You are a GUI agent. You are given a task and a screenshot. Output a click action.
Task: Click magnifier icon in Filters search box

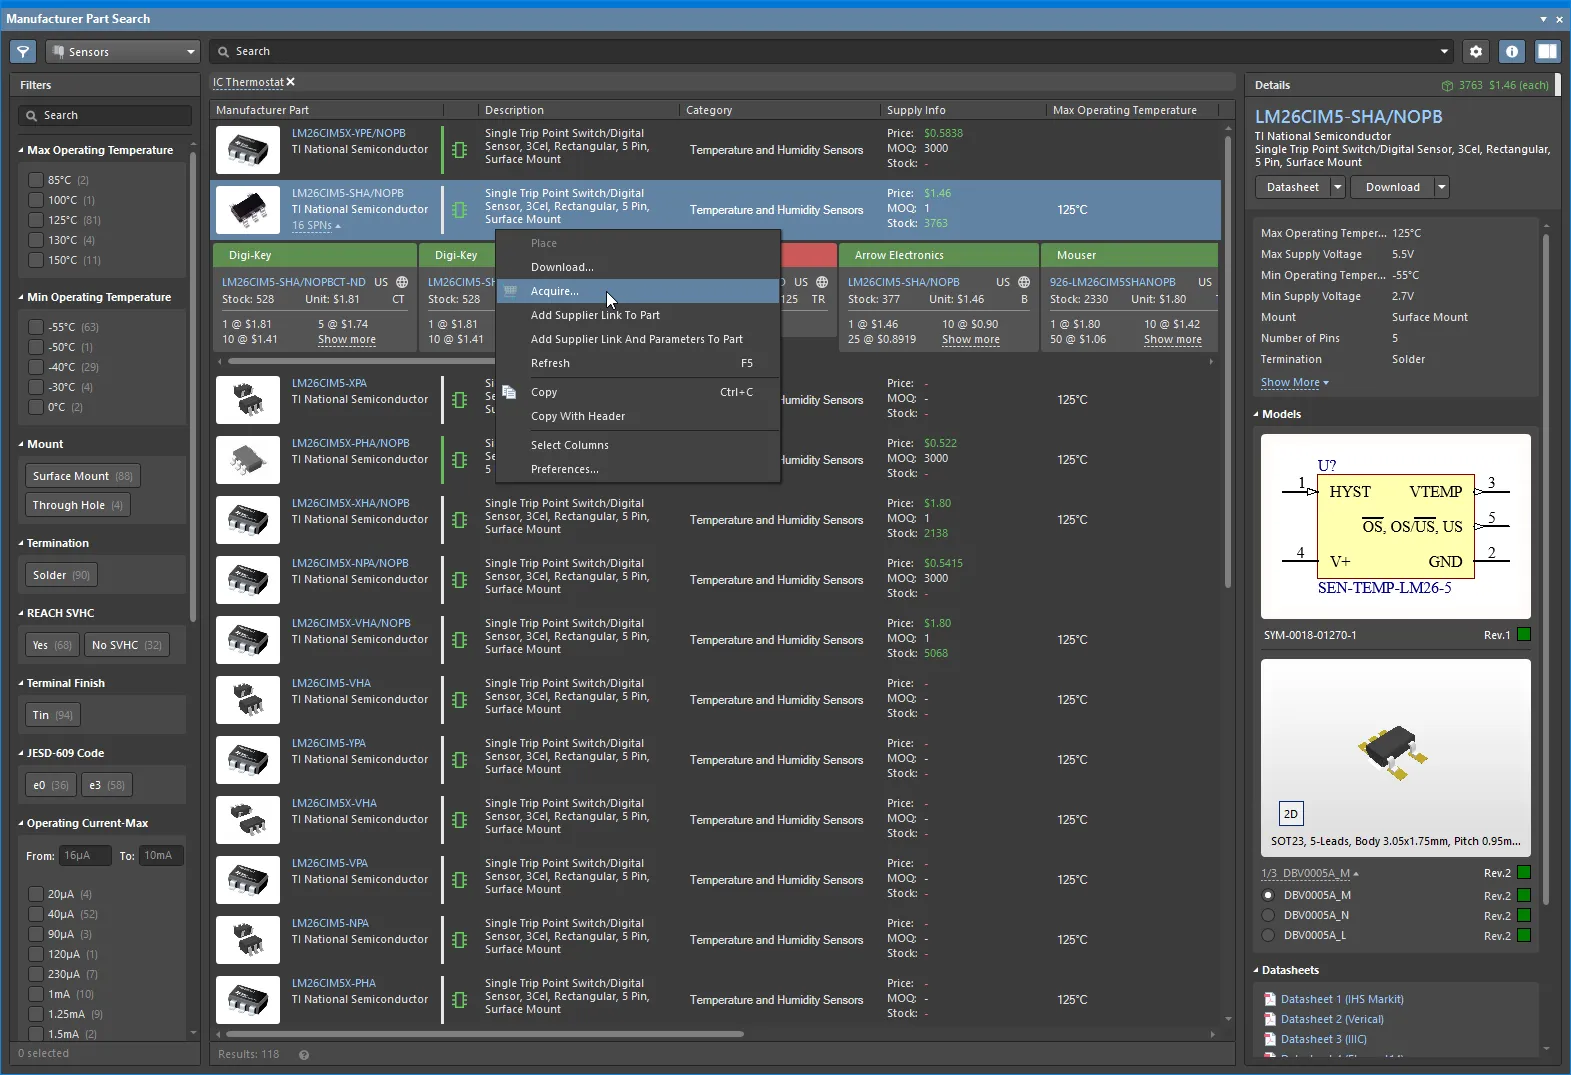32,115
